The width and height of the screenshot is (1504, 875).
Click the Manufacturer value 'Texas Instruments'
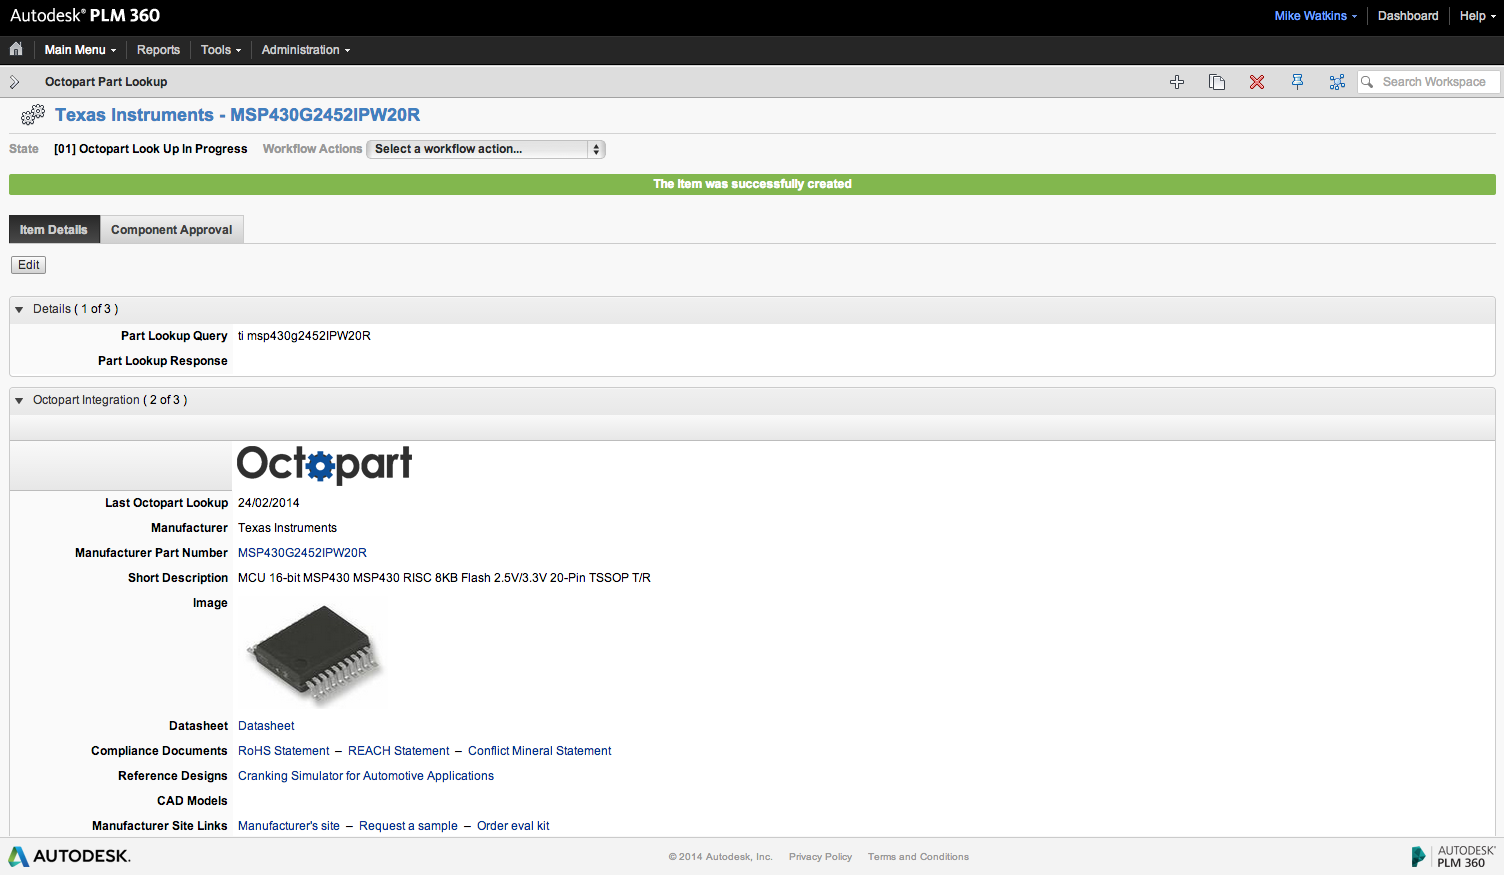[x=287, y=528]
